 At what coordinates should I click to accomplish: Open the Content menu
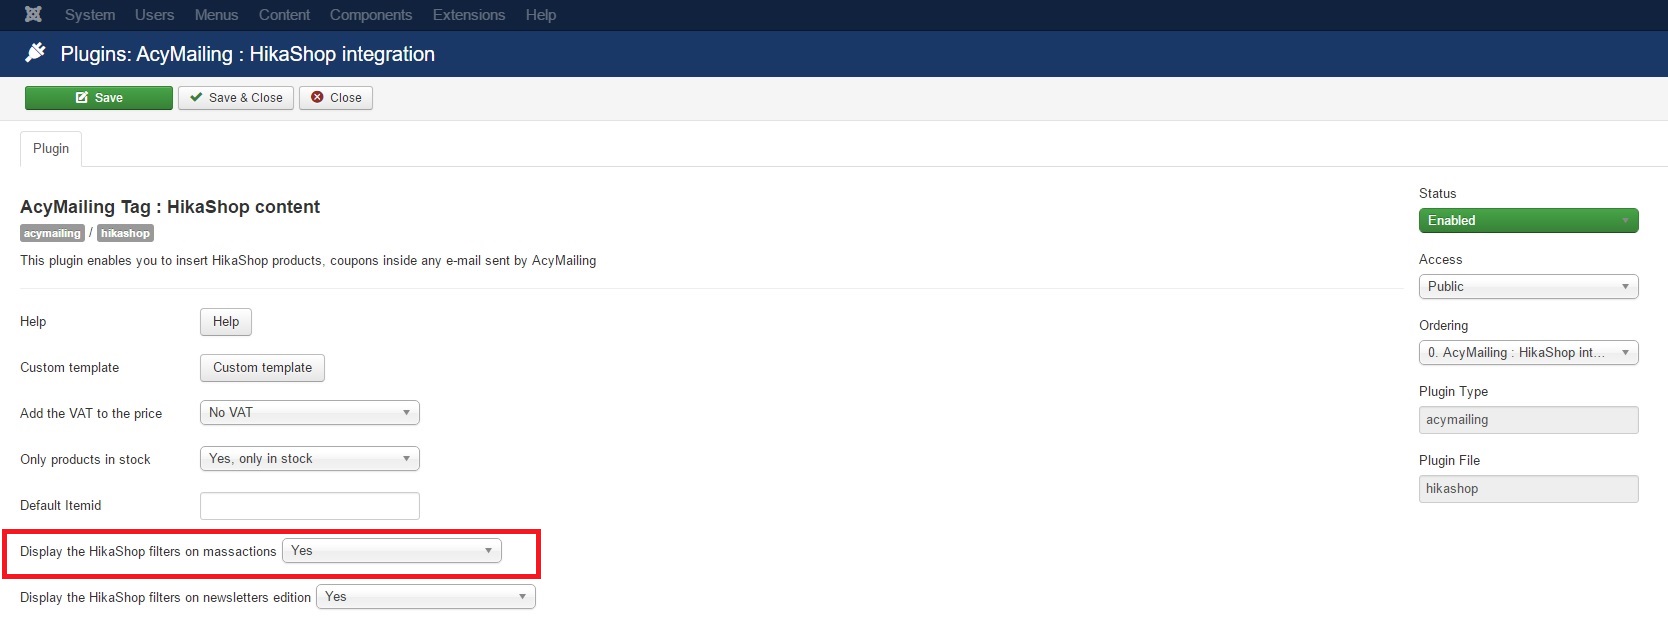click(x=284, y=15)
